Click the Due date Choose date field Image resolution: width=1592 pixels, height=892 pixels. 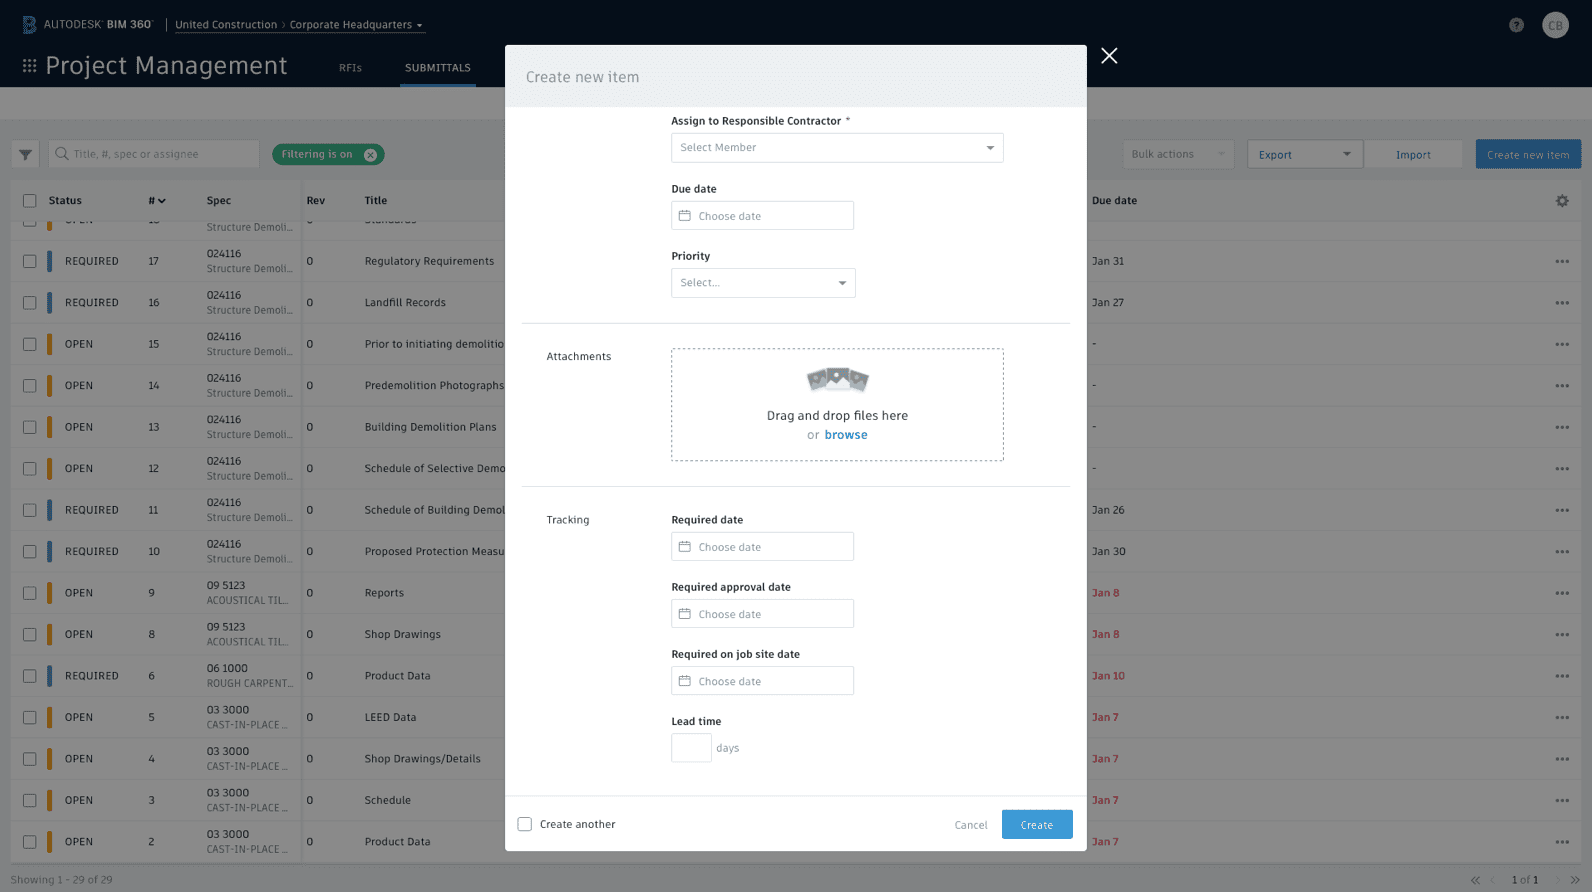762,216
